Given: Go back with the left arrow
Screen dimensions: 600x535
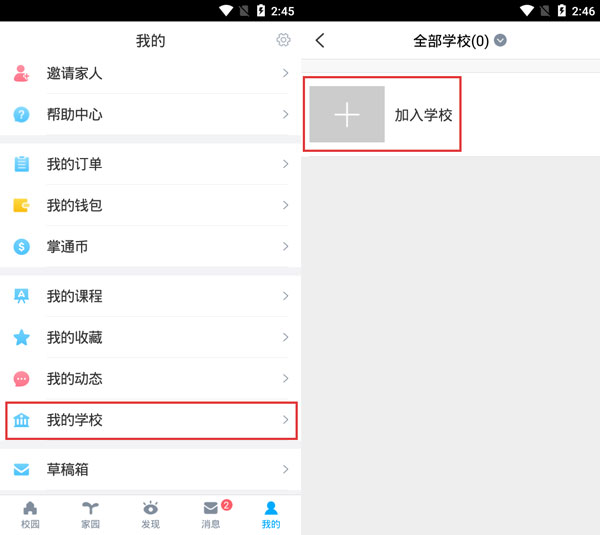Looking at the screenshot, I should [x=320, y=40].
